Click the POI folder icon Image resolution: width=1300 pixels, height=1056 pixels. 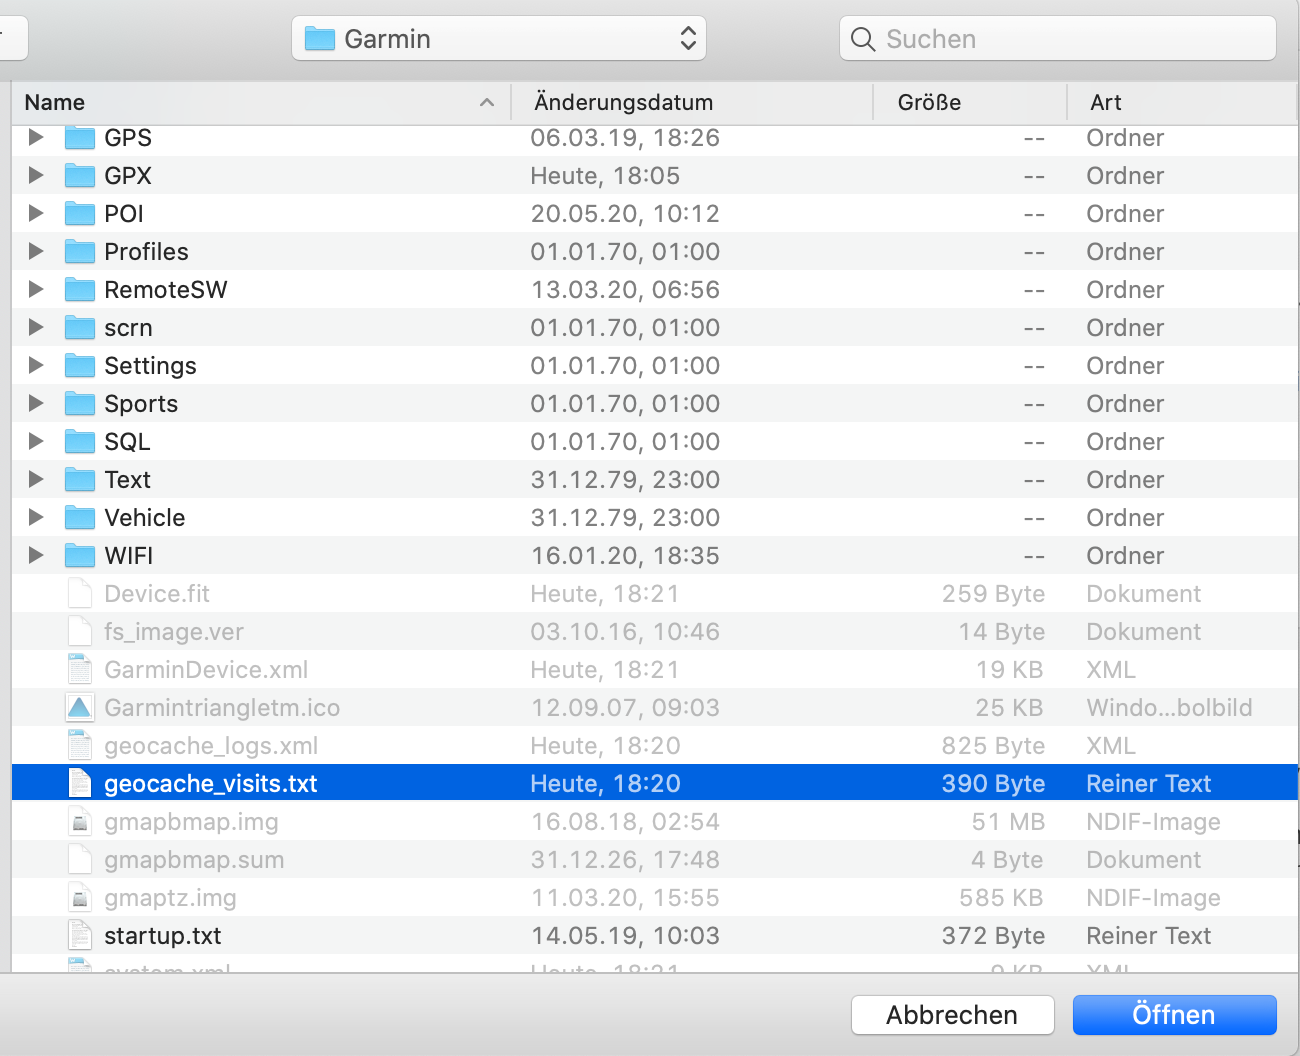(80, 213)
